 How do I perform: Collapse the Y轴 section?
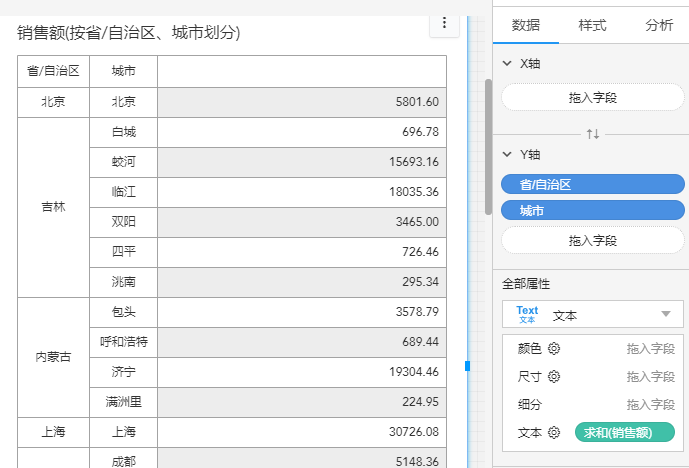pos(507,154)
